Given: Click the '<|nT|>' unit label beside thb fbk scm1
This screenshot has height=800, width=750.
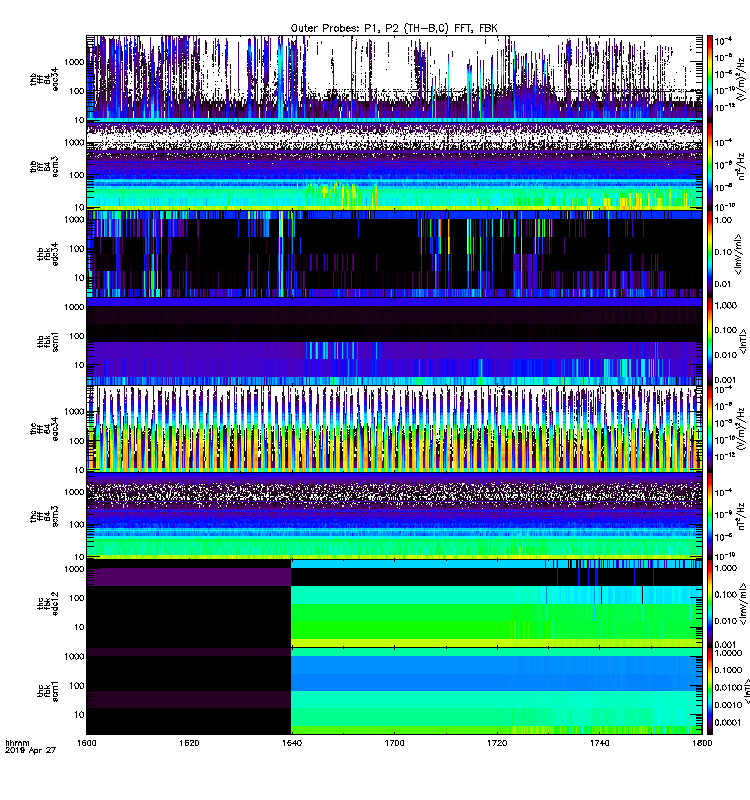Looking at the screenshot, I should (742, 341).
